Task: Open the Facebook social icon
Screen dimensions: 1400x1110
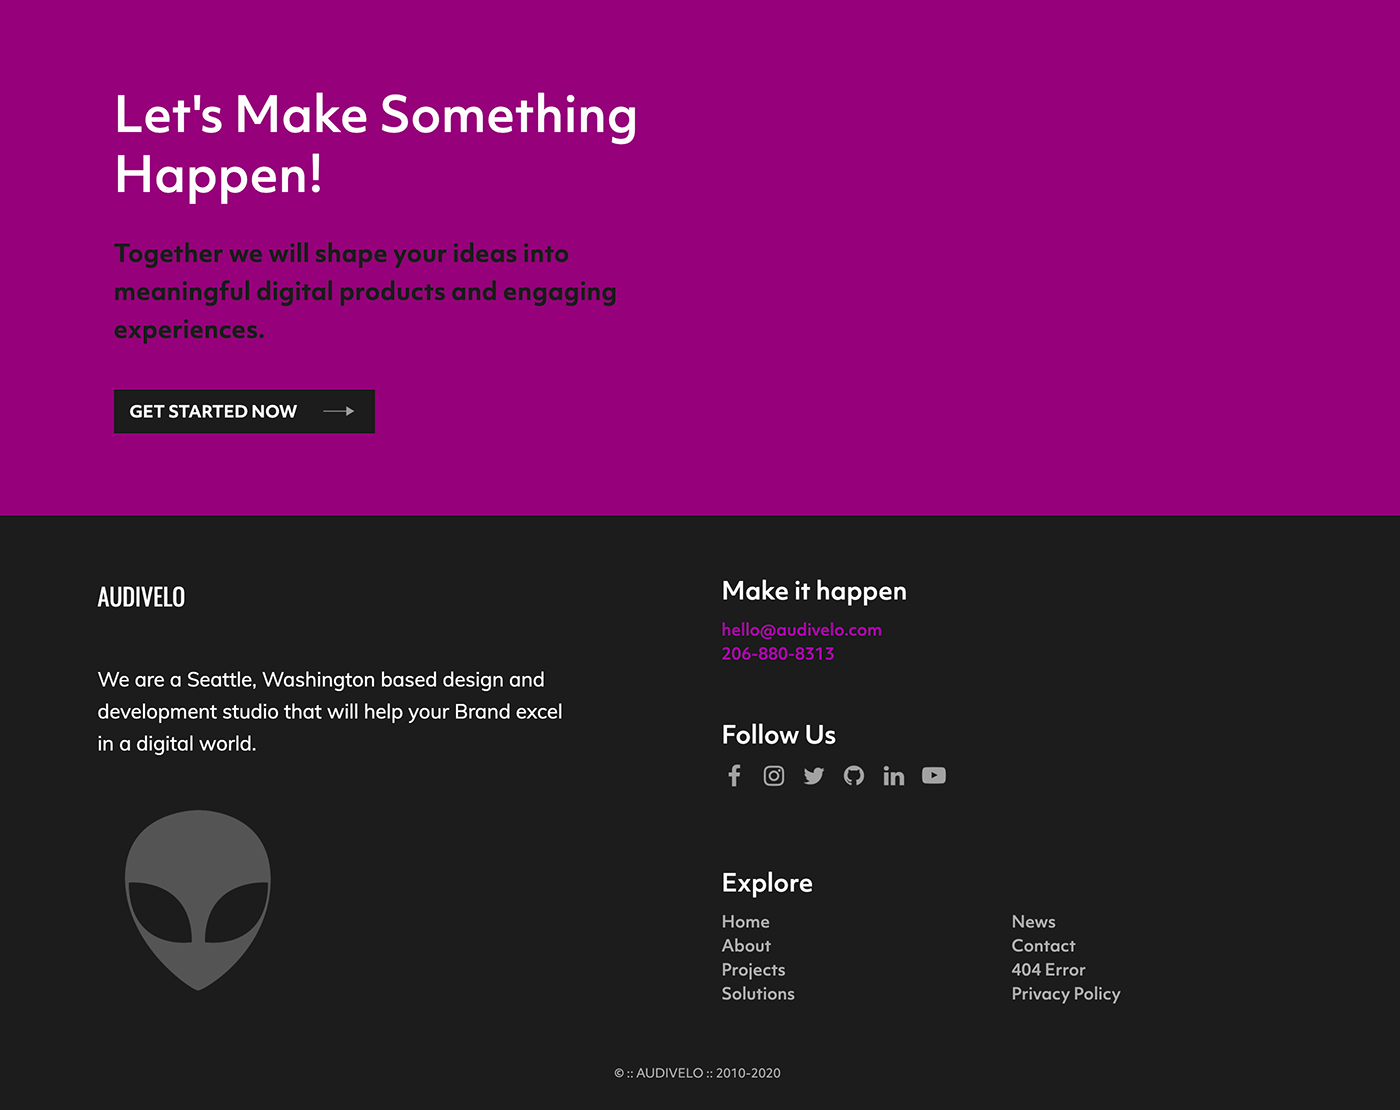Action: click(x=734, y=776)
